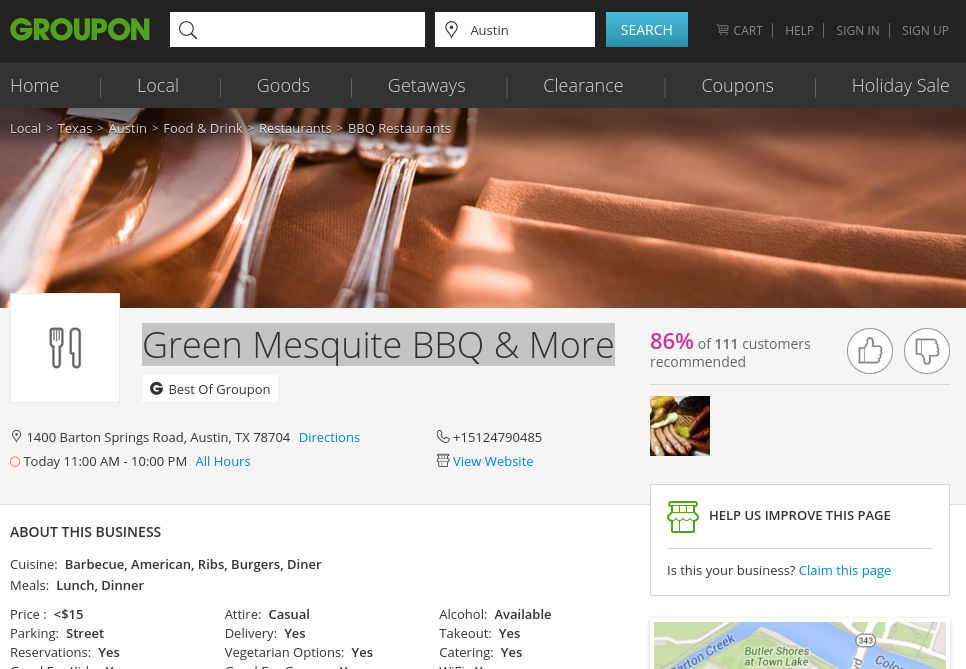Click the thumbs up recommend icon
This screenshot has width=966, height=669.
tap(870, 351)
